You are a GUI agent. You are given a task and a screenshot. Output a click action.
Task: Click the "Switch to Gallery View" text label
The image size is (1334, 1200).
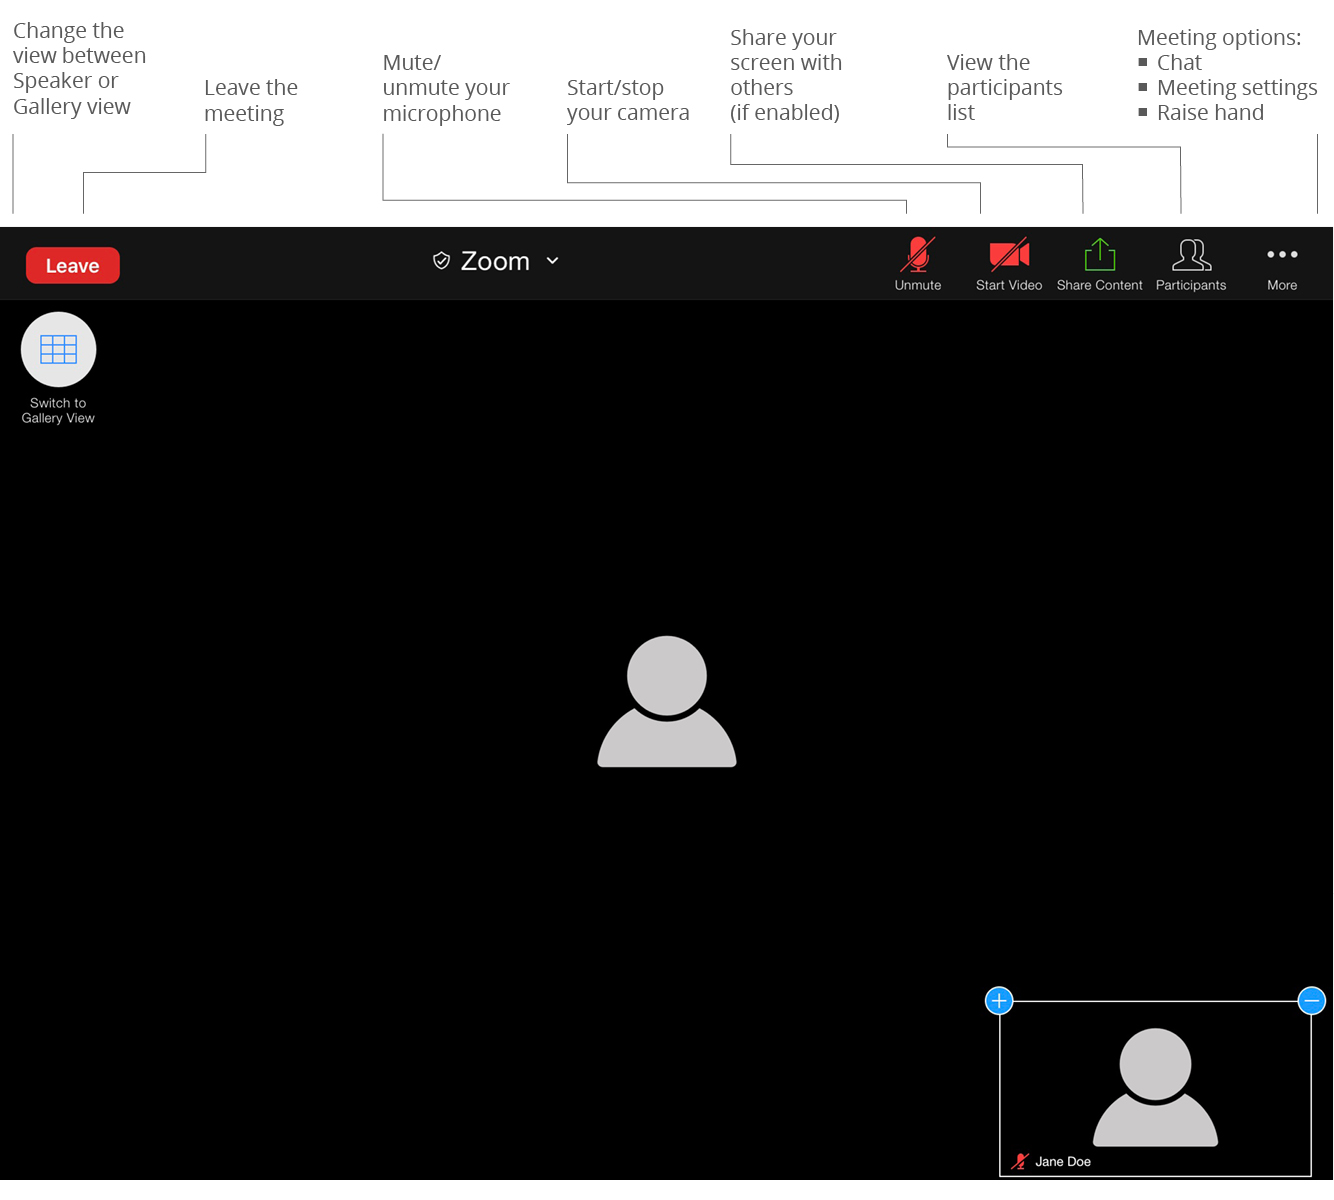coord(58,411)
